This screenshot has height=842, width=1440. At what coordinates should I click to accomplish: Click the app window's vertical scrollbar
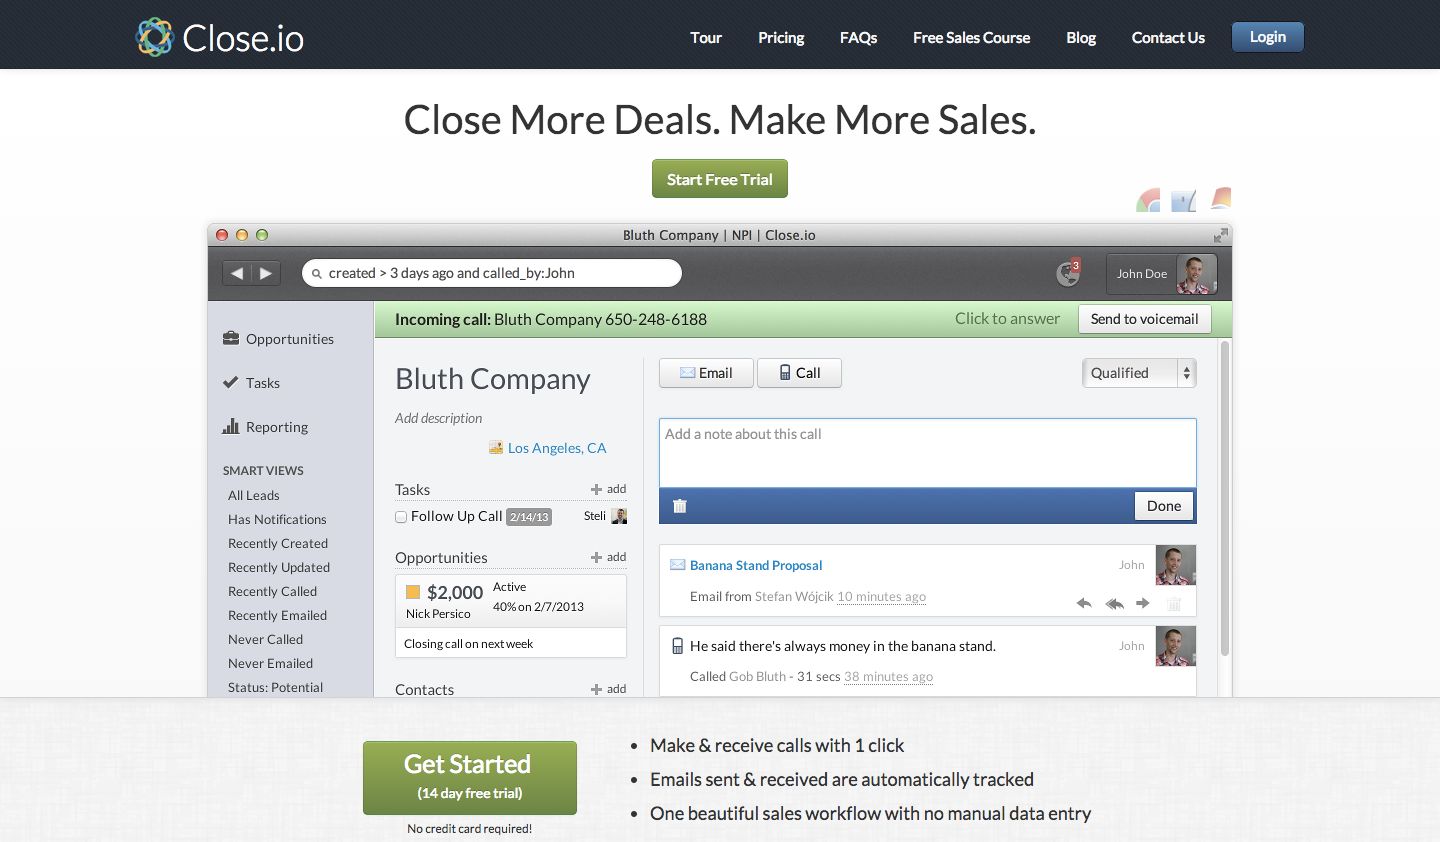click(1224, 500)
